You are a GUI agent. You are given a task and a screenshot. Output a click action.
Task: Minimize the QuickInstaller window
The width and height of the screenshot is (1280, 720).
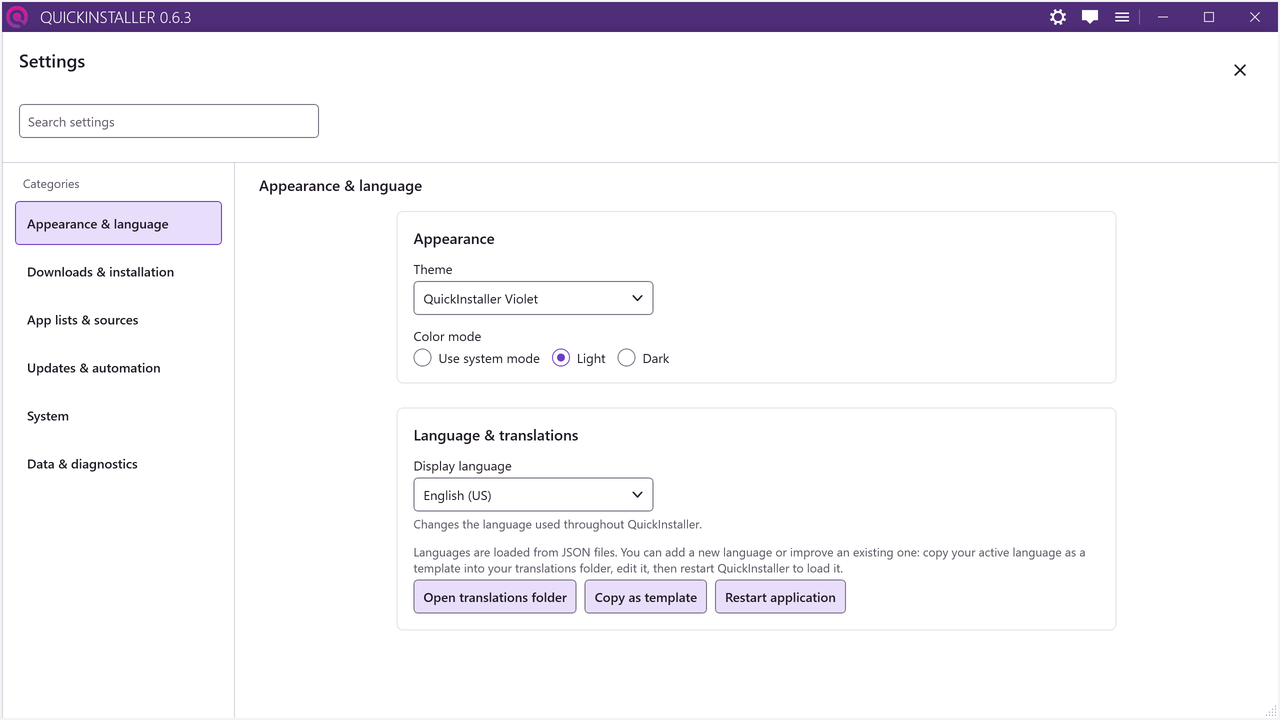click(1163, 17)
